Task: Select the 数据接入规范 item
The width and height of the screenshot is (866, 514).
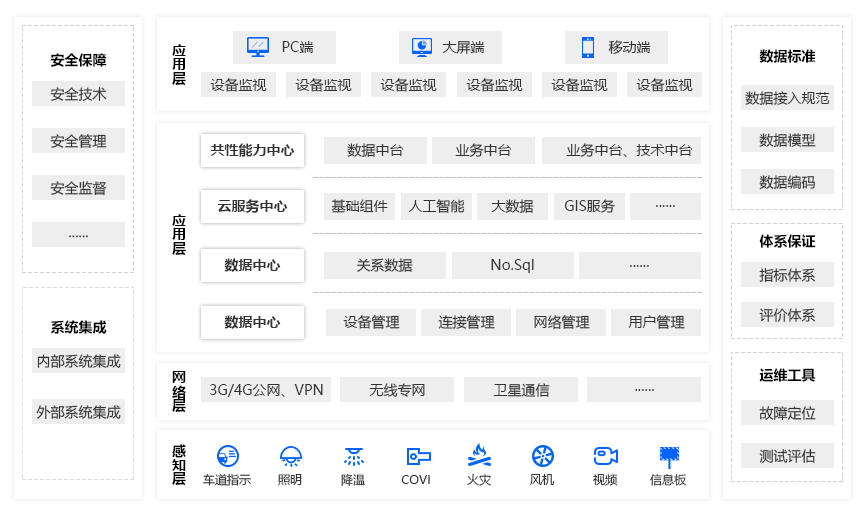Action: 787,98
